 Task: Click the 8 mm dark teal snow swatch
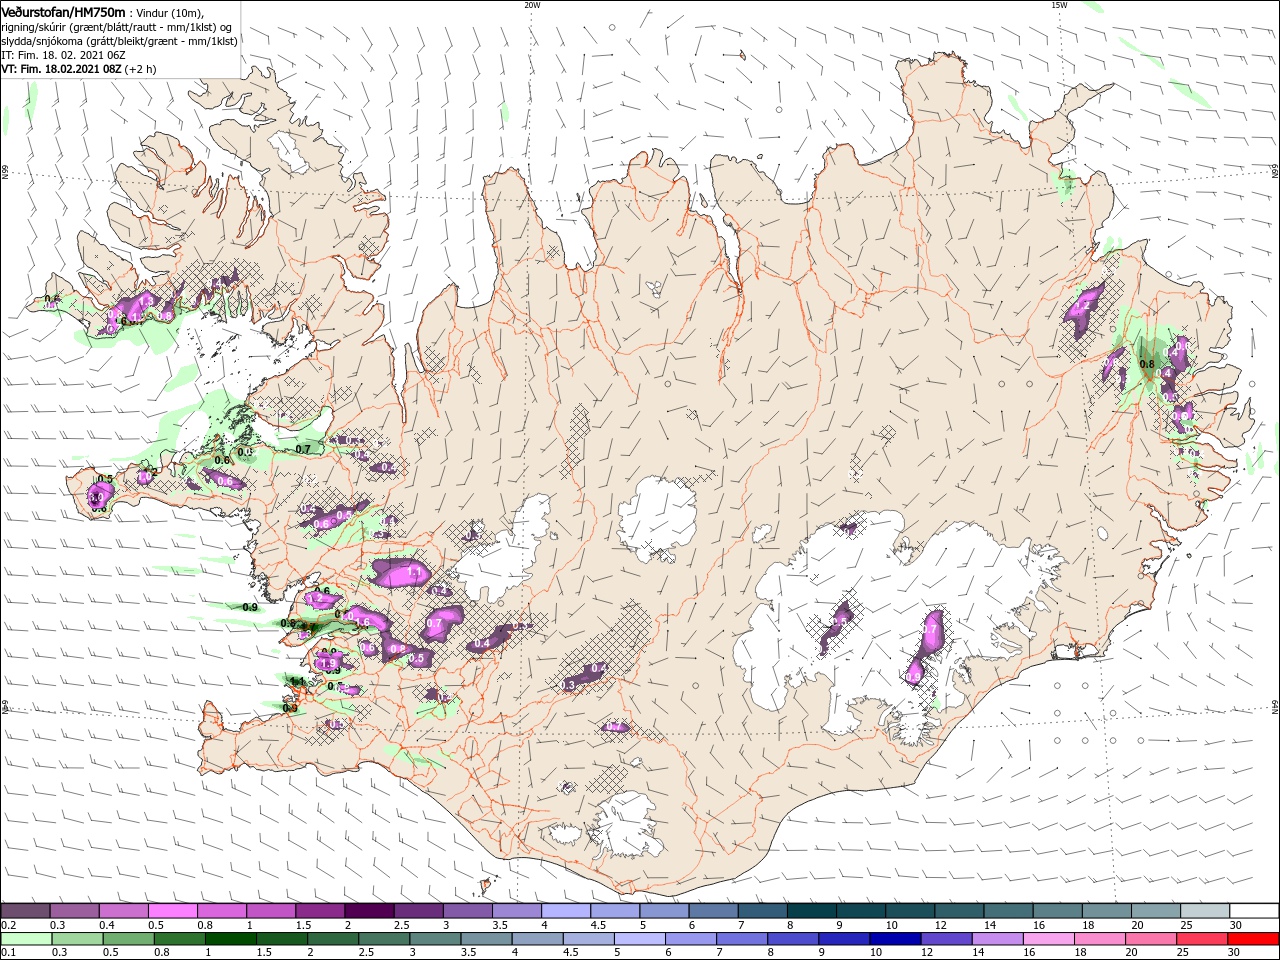810,911
